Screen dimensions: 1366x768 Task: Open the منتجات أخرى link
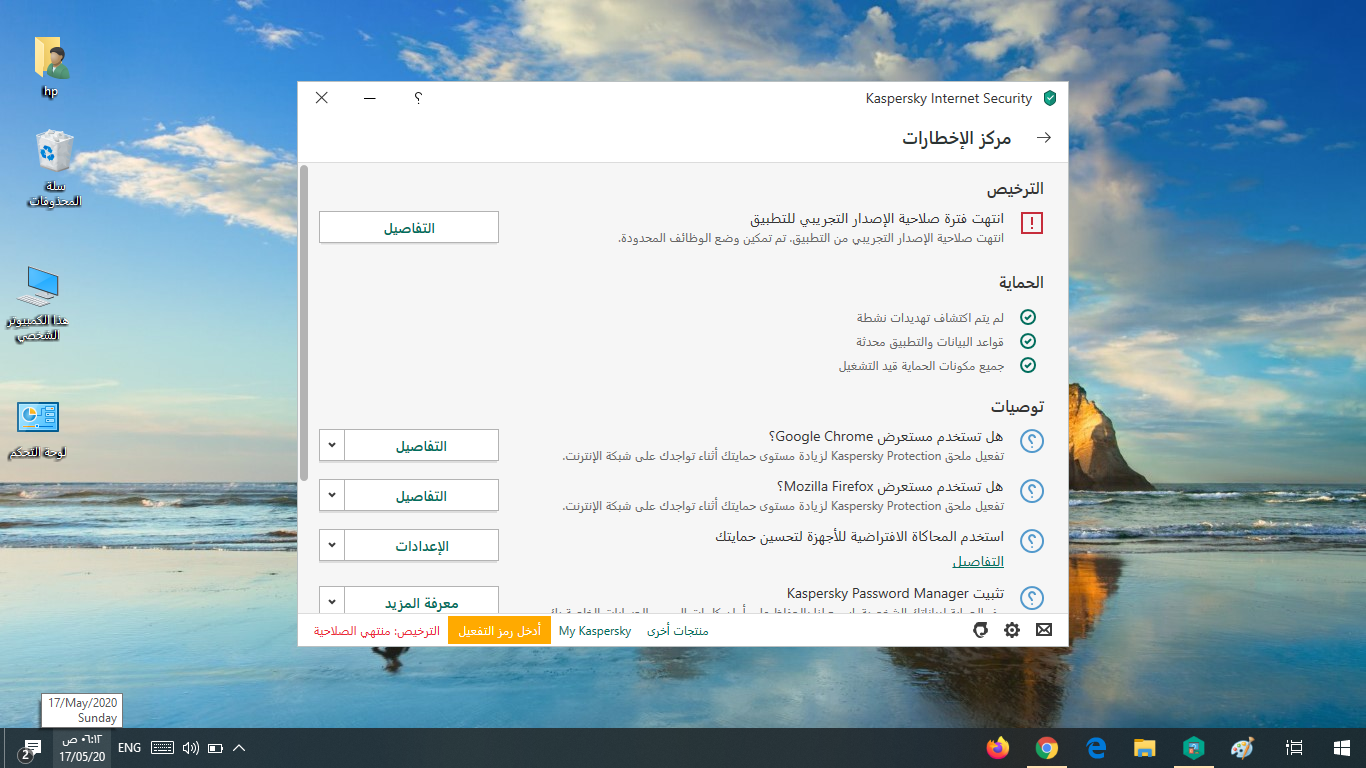[x=678, y=631]
